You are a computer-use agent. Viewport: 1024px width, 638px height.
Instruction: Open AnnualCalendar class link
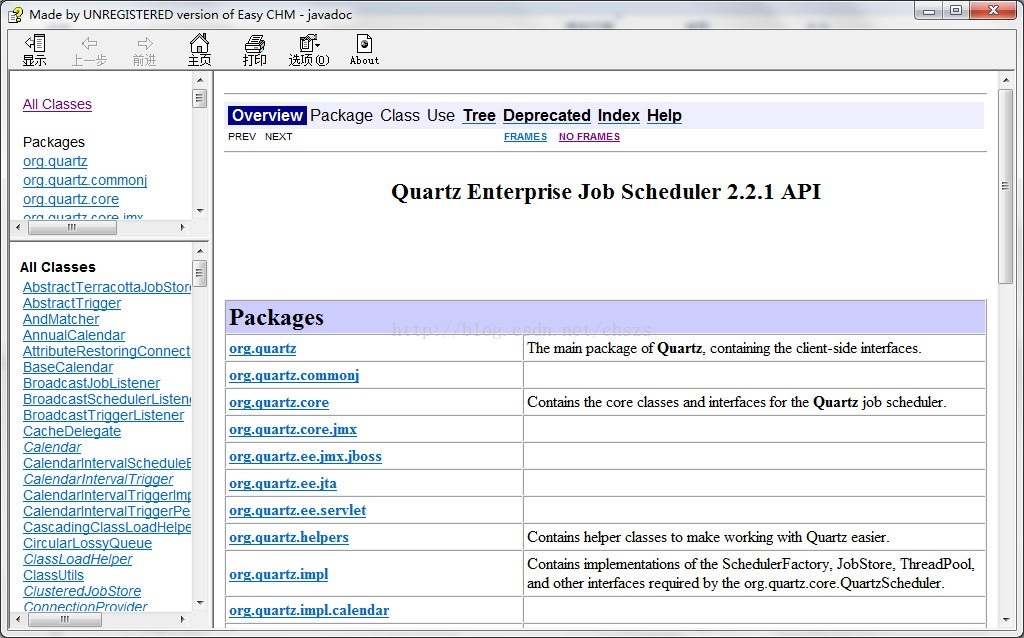click(x=74, y=336)
